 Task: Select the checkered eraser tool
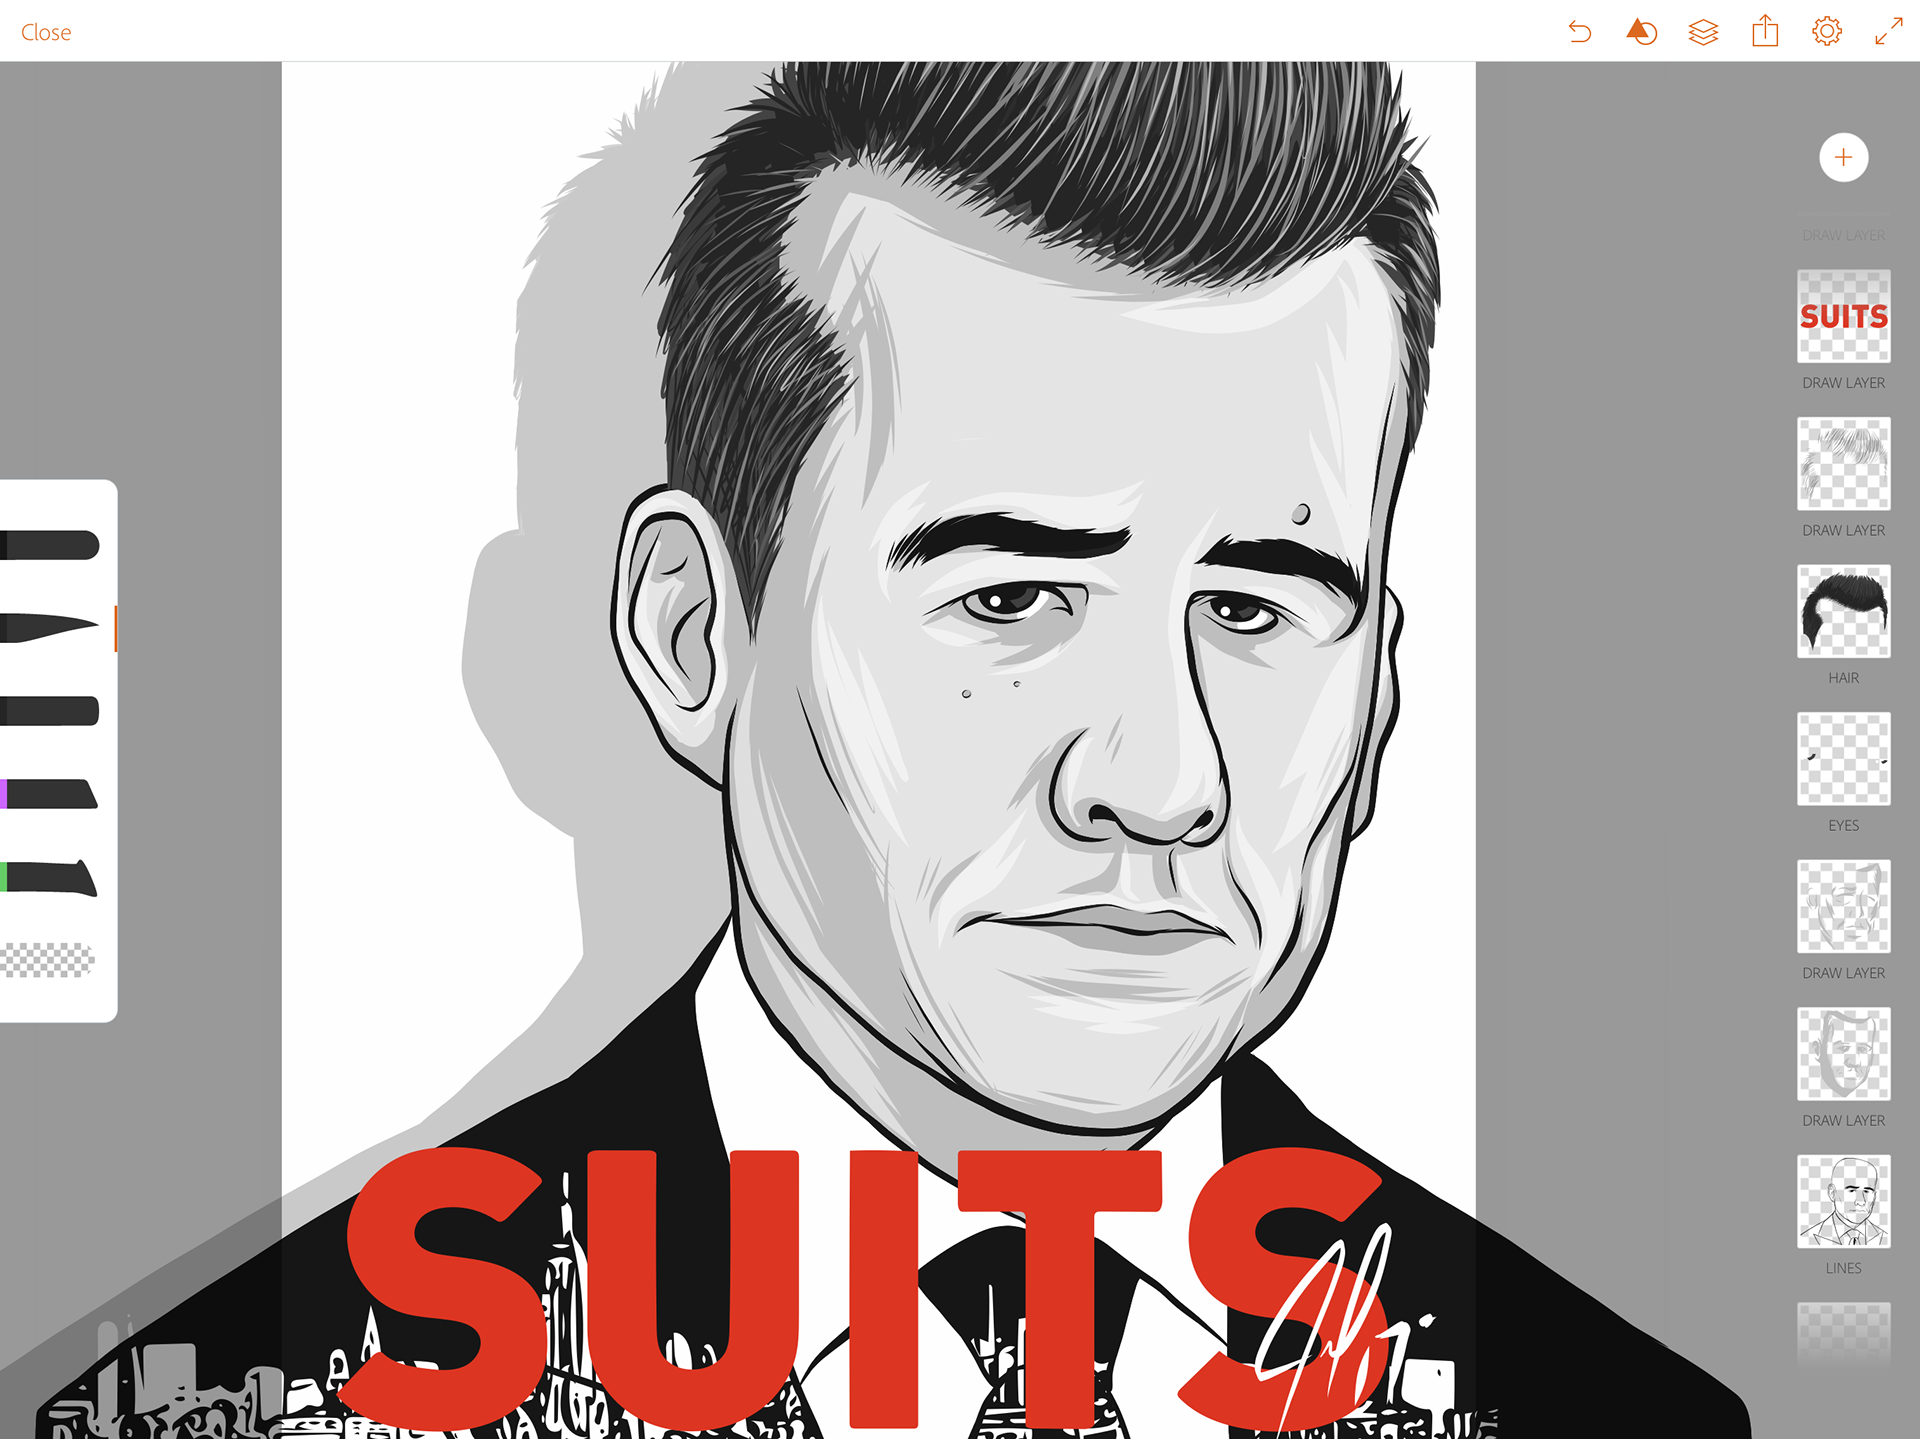click(x=47, y=960)
